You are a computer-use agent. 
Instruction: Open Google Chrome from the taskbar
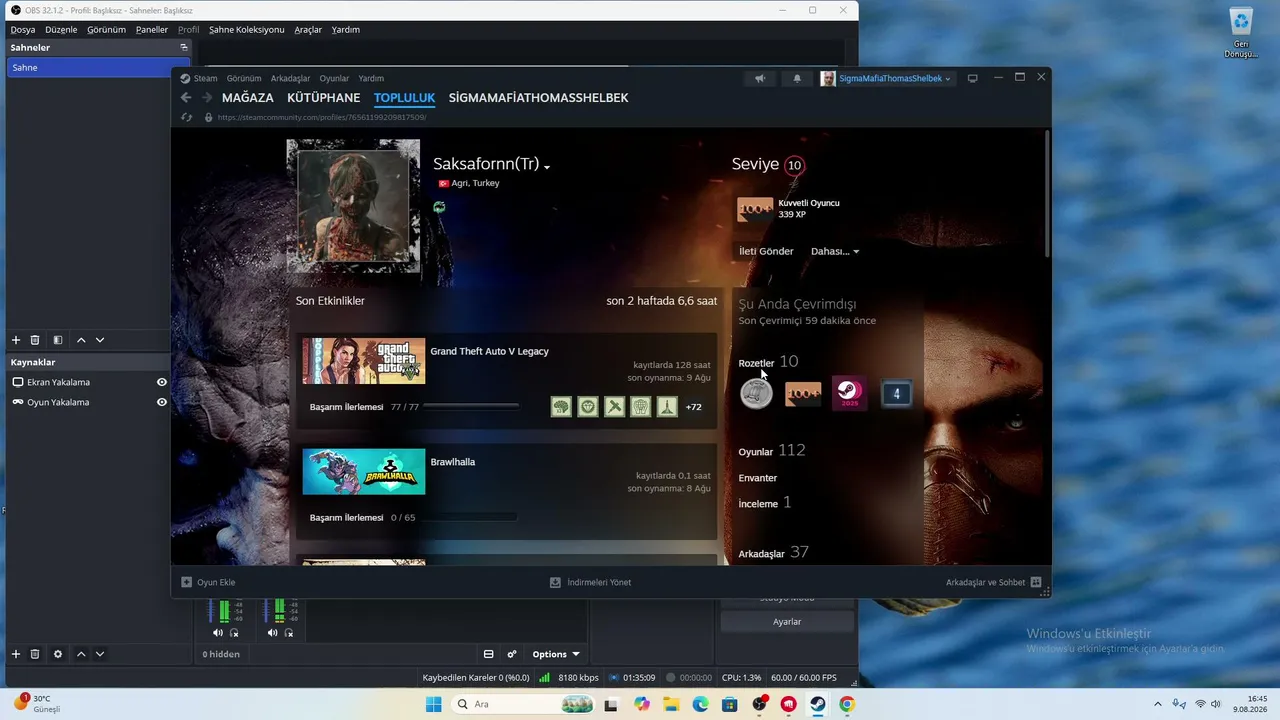click(x=847, y=704)
